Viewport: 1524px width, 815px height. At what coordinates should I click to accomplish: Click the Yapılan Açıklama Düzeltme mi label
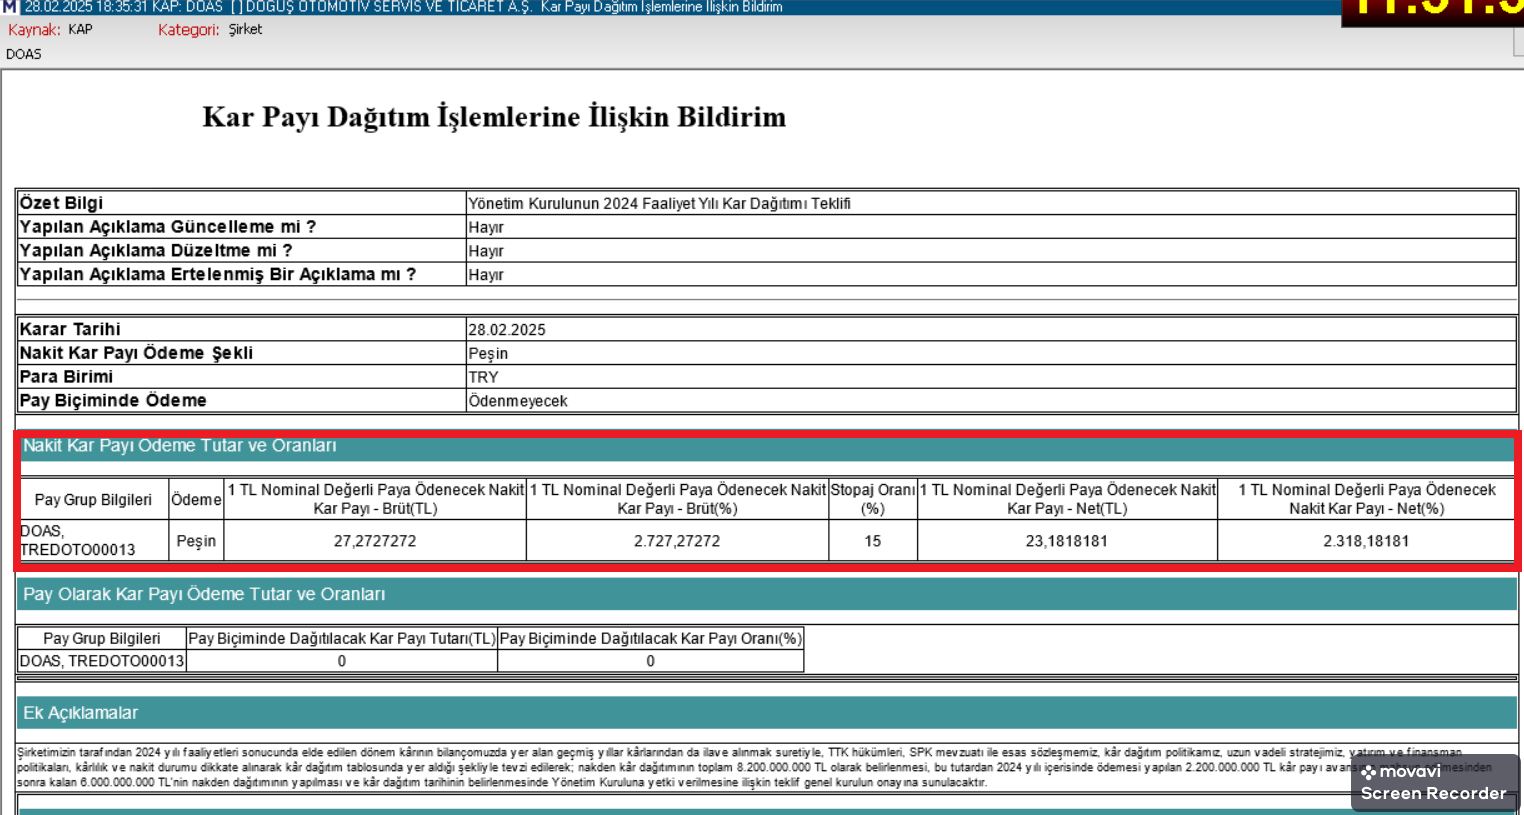[x=155, y=251]
